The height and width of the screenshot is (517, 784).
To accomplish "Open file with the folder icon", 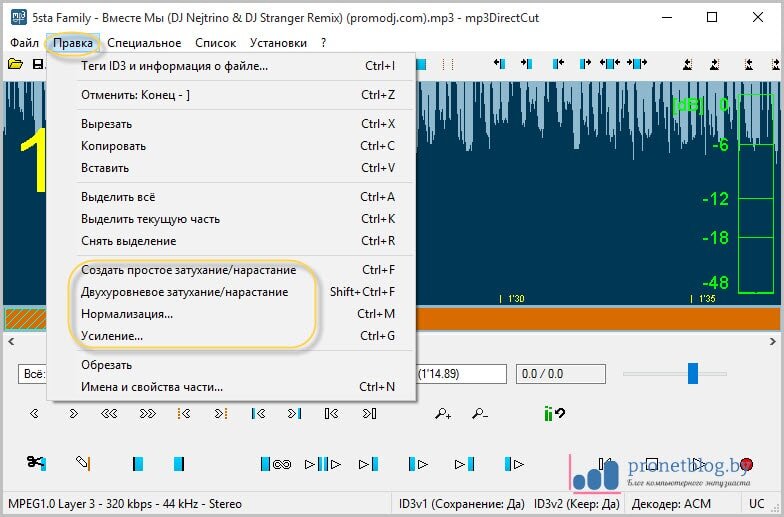I will (x=15, y=64).
